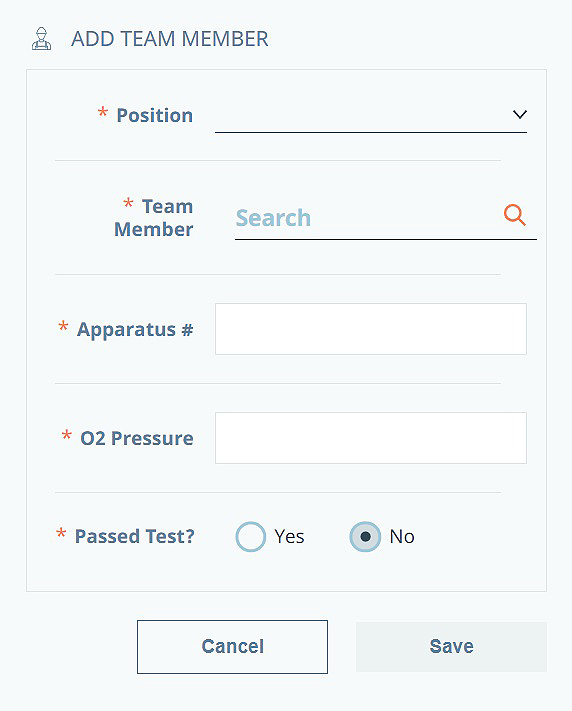This screenshot has width=572, height=711.
Task: Click the Passed Test? label
Action: (135, 536)
